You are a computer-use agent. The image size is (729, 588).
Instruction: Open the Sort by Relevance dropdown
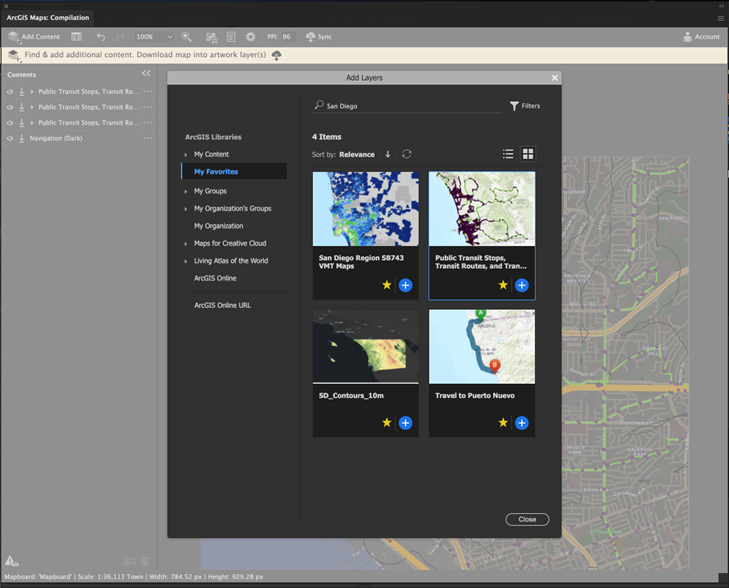357,155
